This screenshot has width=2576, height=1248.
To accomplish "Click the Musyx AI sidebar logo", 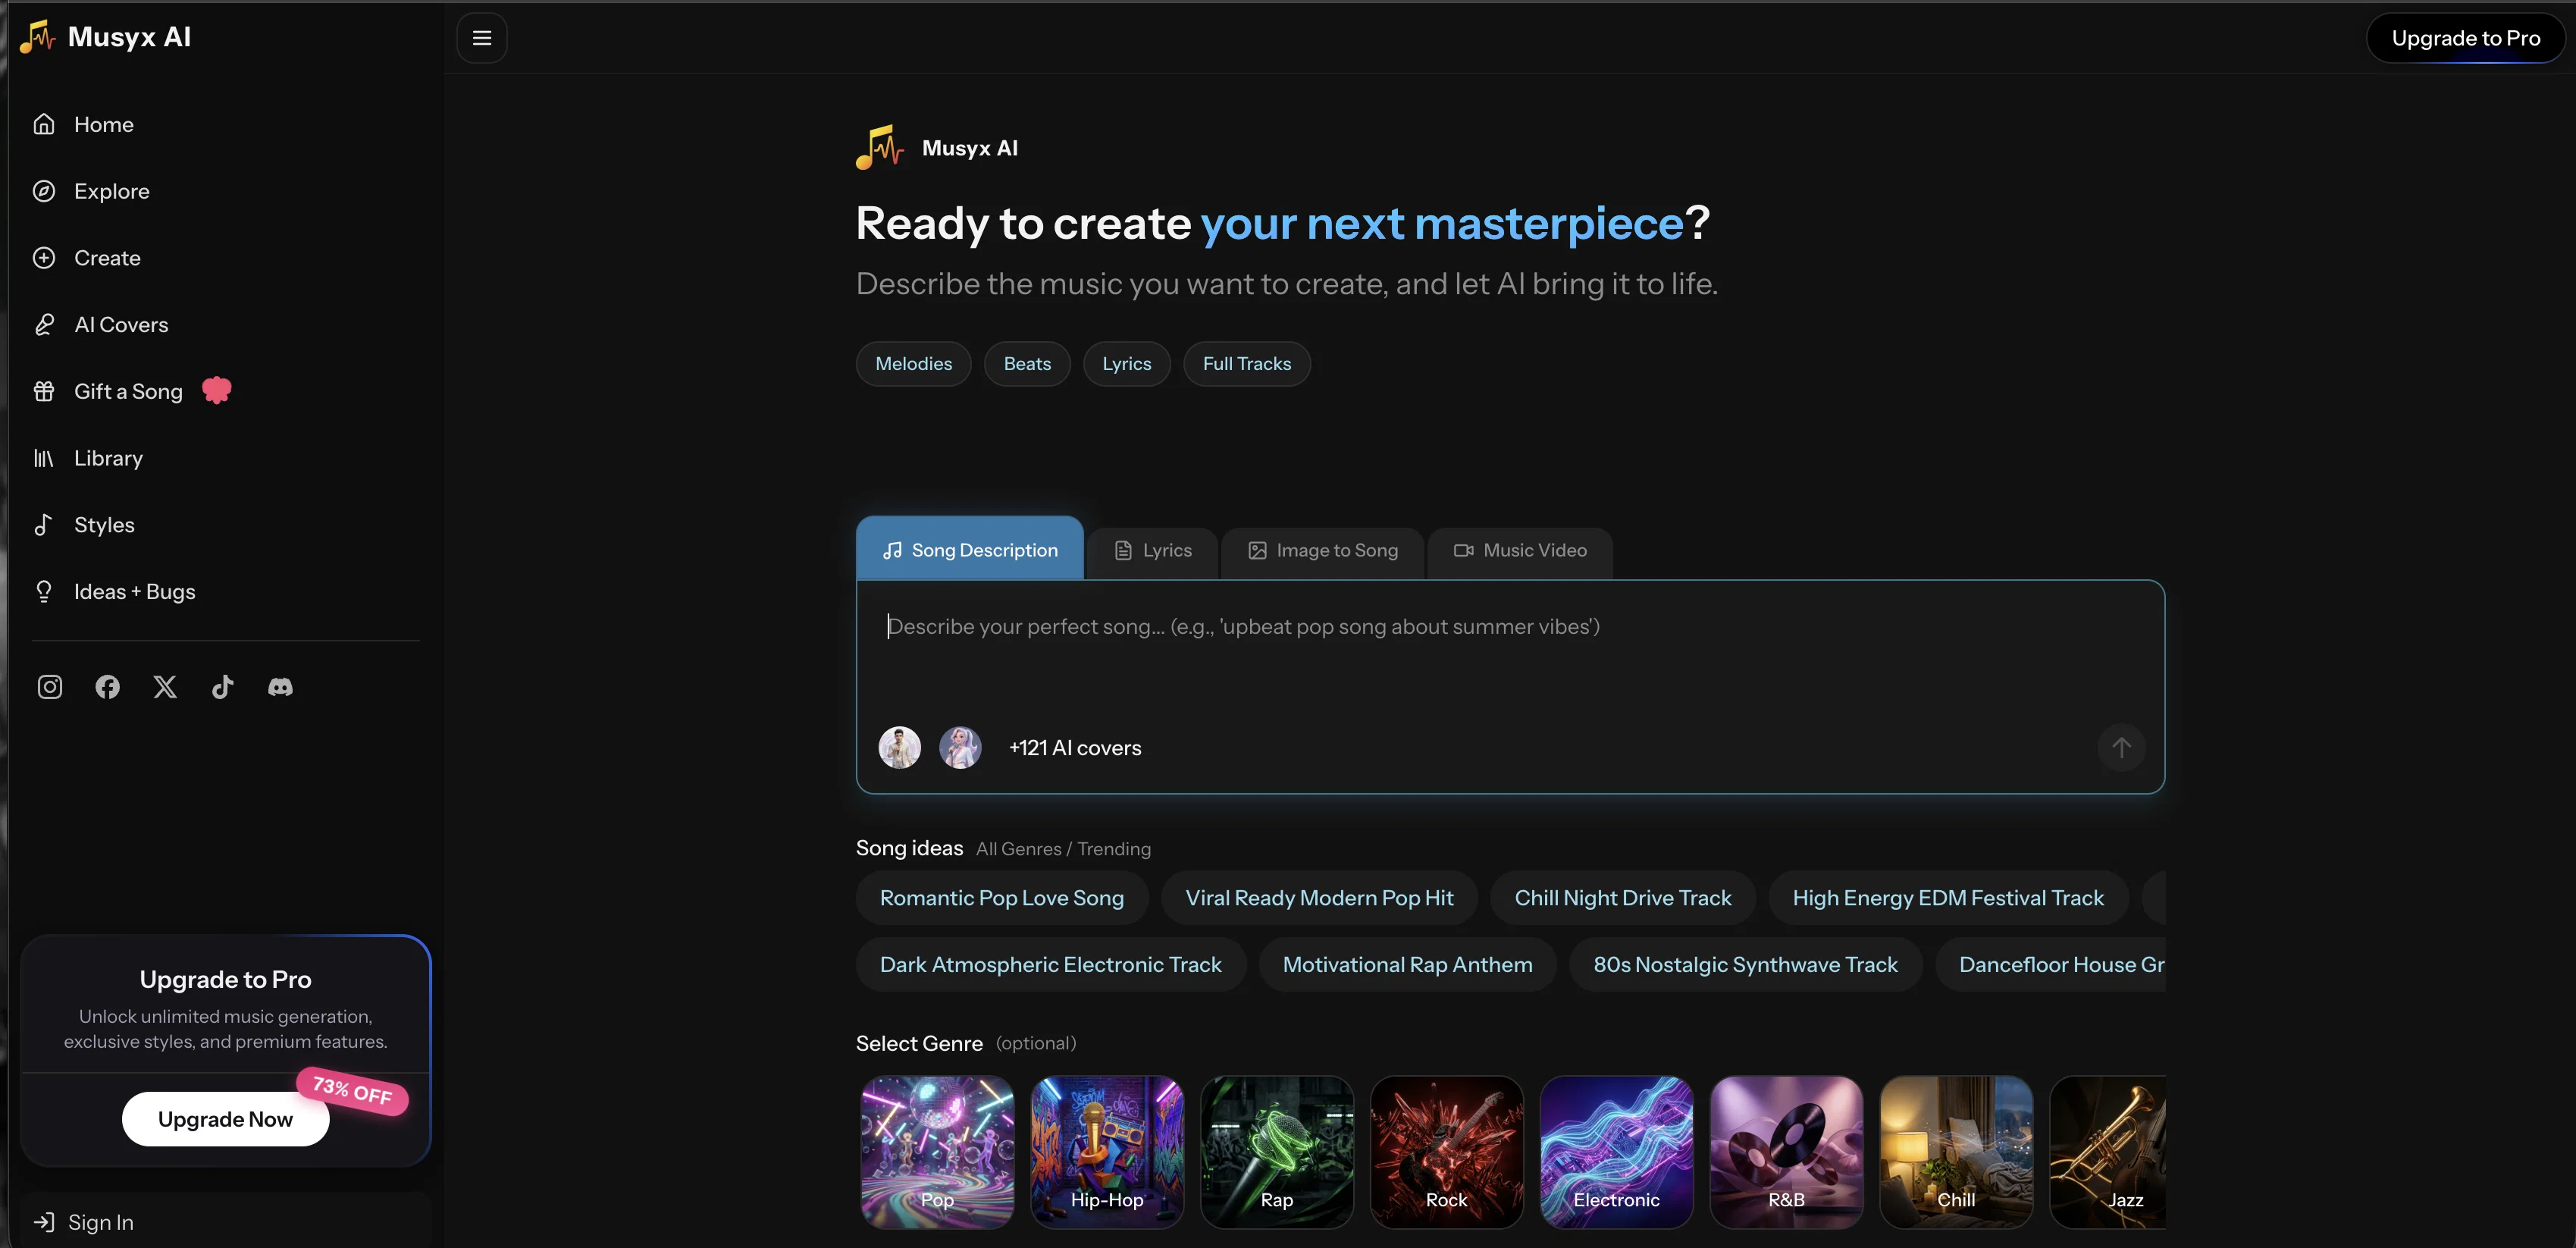I will coord(105,37).
